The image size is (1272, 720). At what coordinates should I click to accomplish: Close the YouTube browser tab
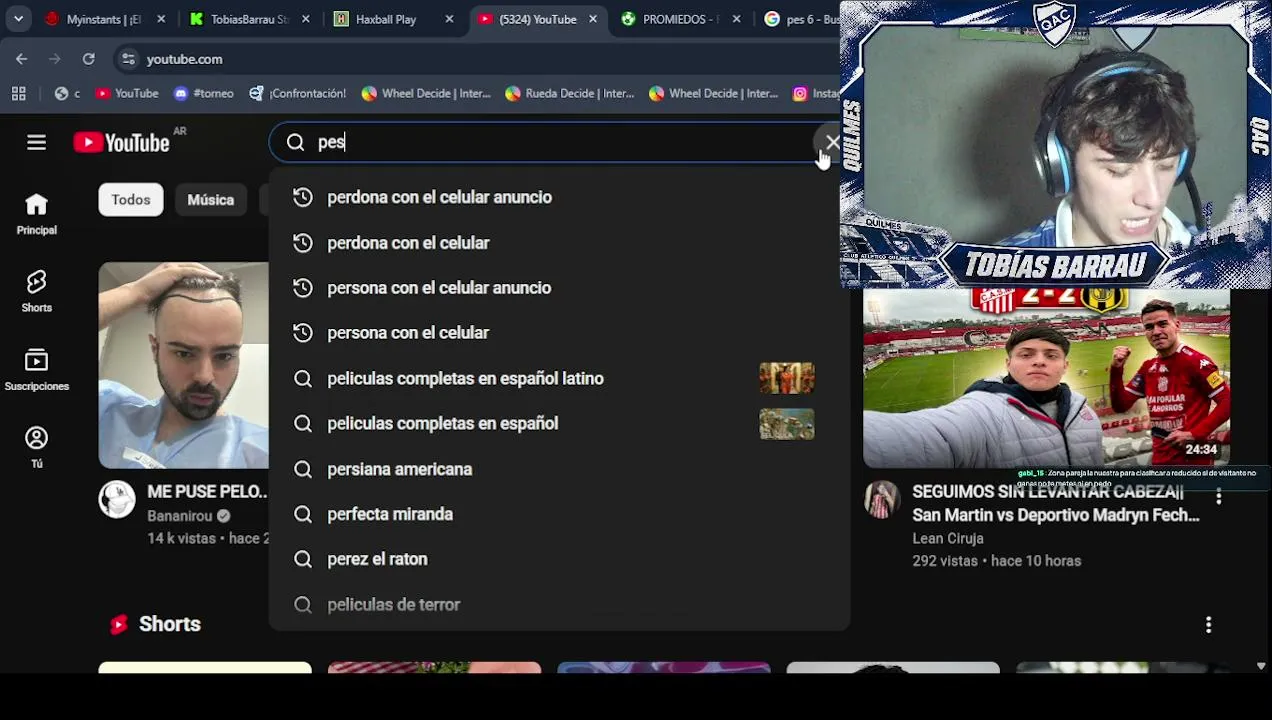coord(593,19)
